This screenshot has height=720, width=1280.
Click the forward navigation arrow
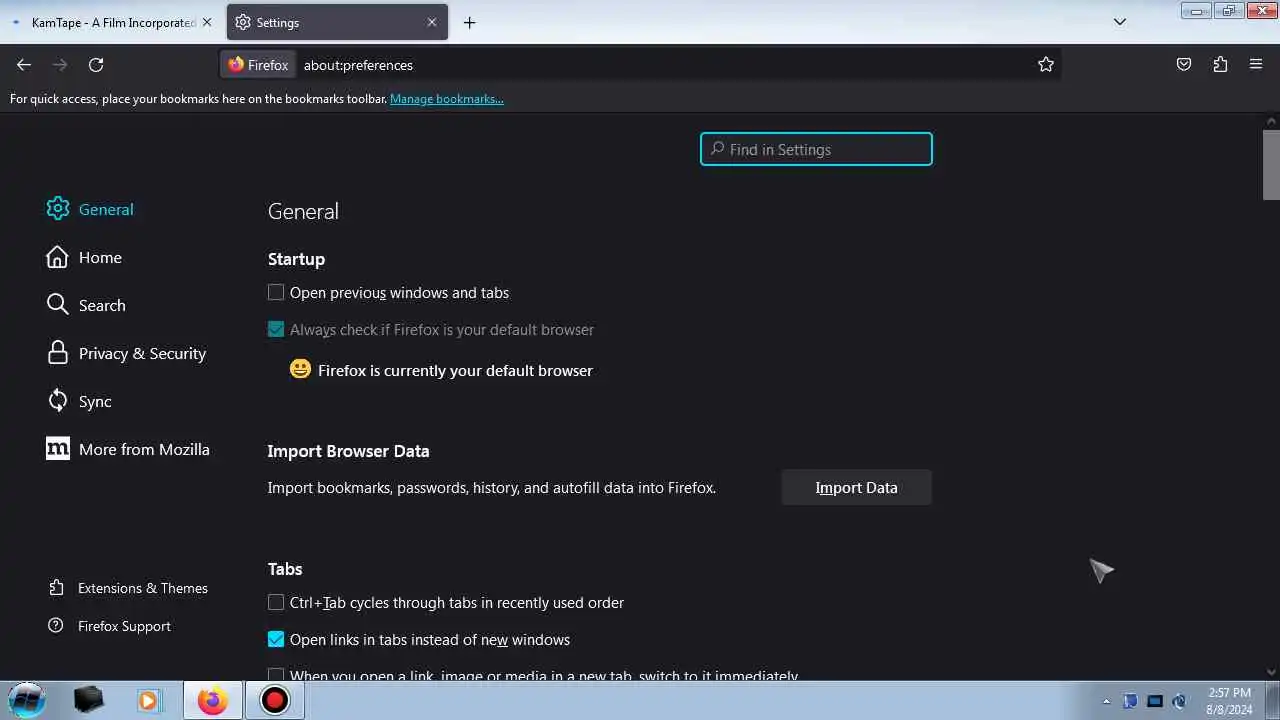click(60, 65)
